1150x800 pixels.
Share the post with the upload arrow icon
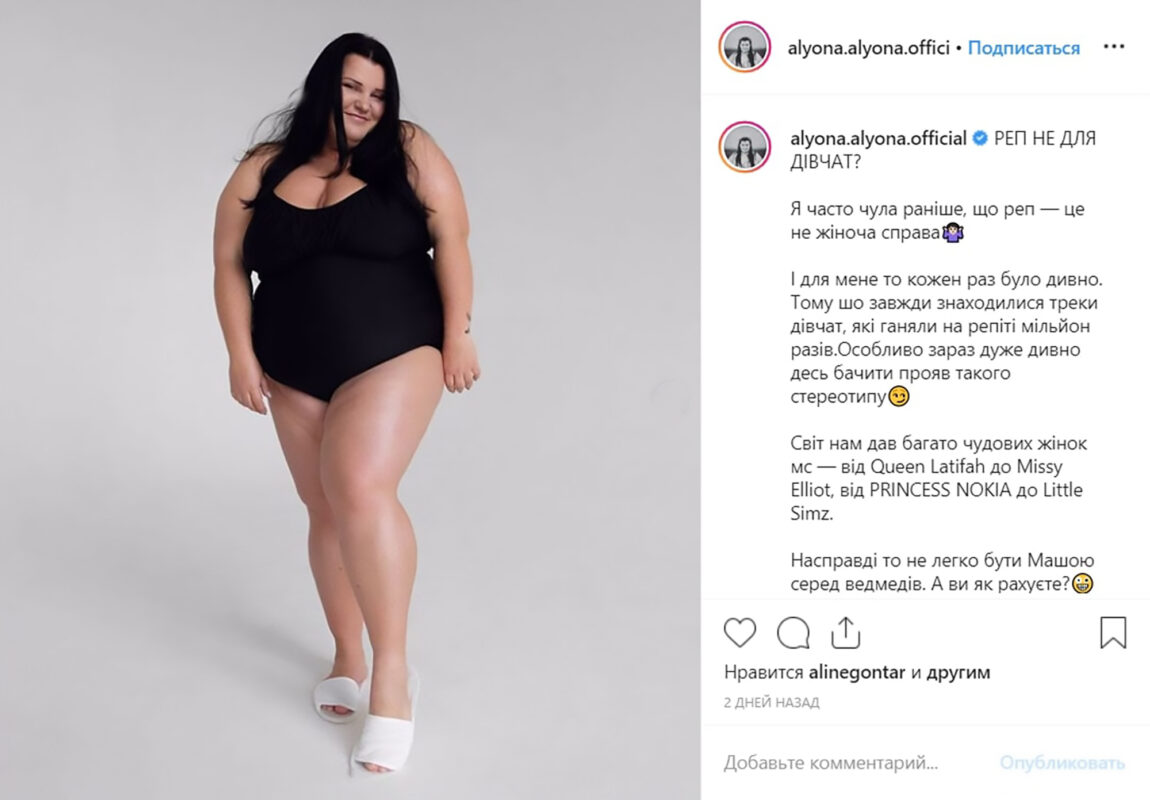click(x=845, y=632)
